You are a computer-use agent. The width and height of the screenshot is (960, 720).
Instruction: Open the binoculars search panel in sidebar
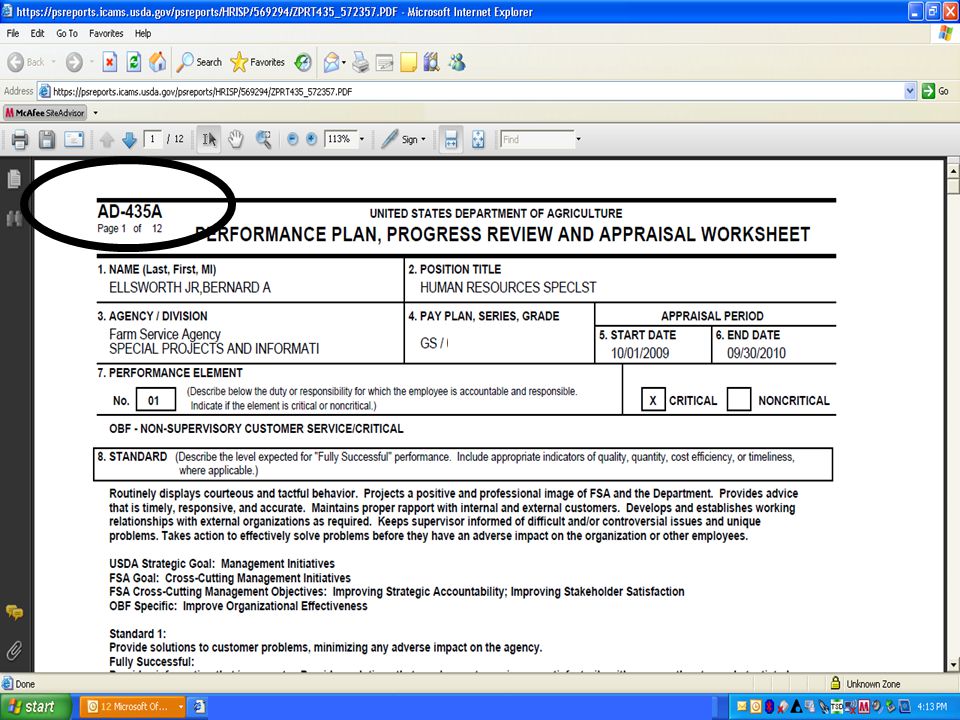pos(14,218)
